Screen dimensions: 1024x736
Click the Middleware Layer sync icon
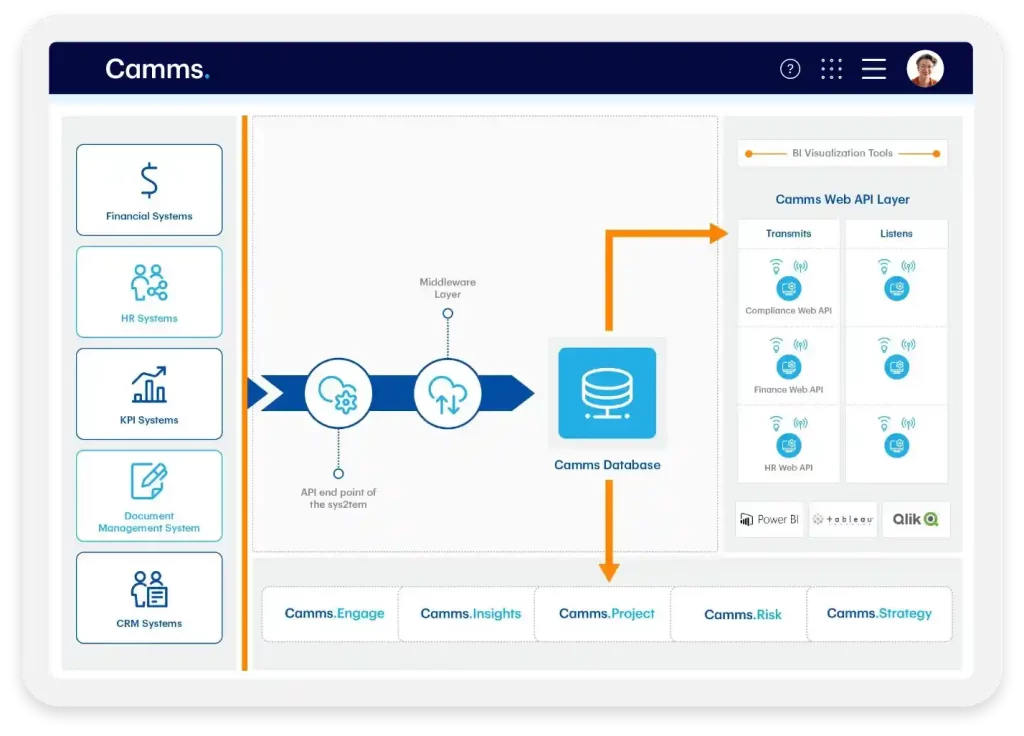(x=447, y=393)
